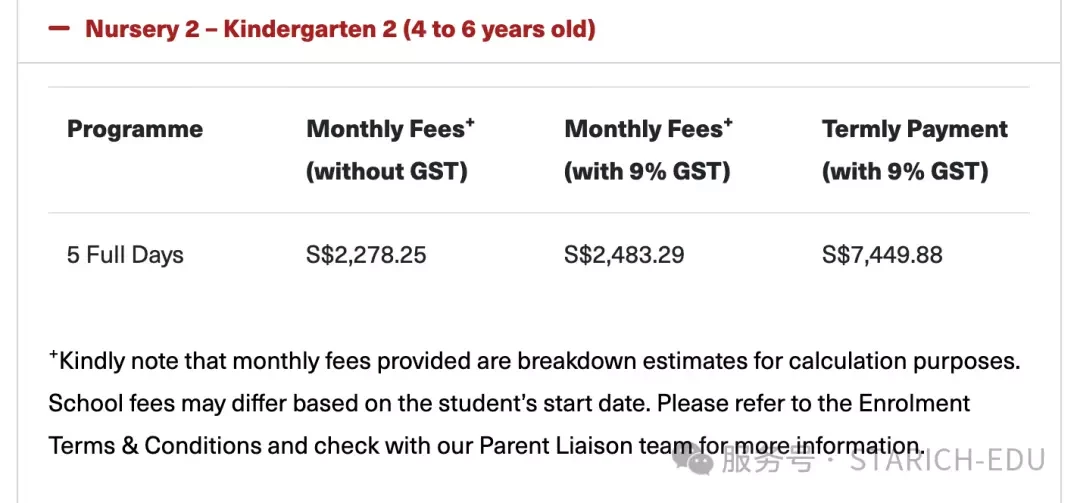Click the S$2,278.25 fee amount
The image size is (1080, 503).
point(366,256)
